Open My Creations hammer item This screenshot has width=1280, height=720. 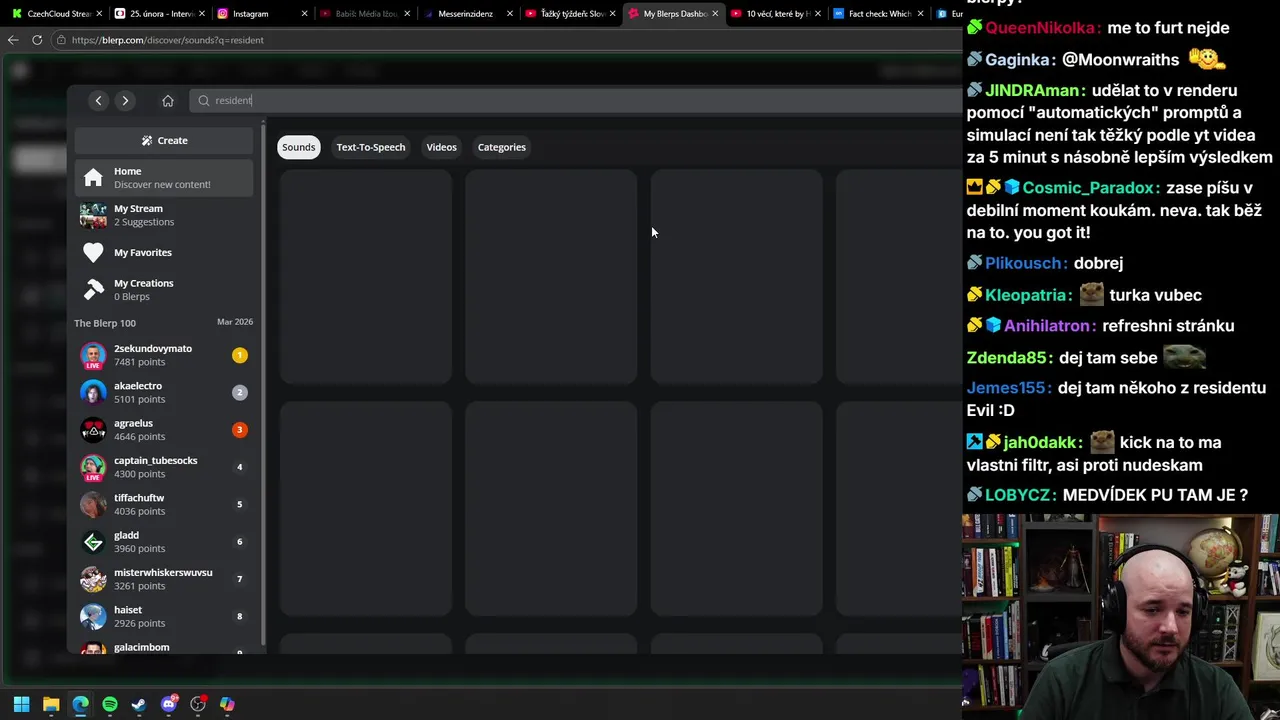pos(164,290)
